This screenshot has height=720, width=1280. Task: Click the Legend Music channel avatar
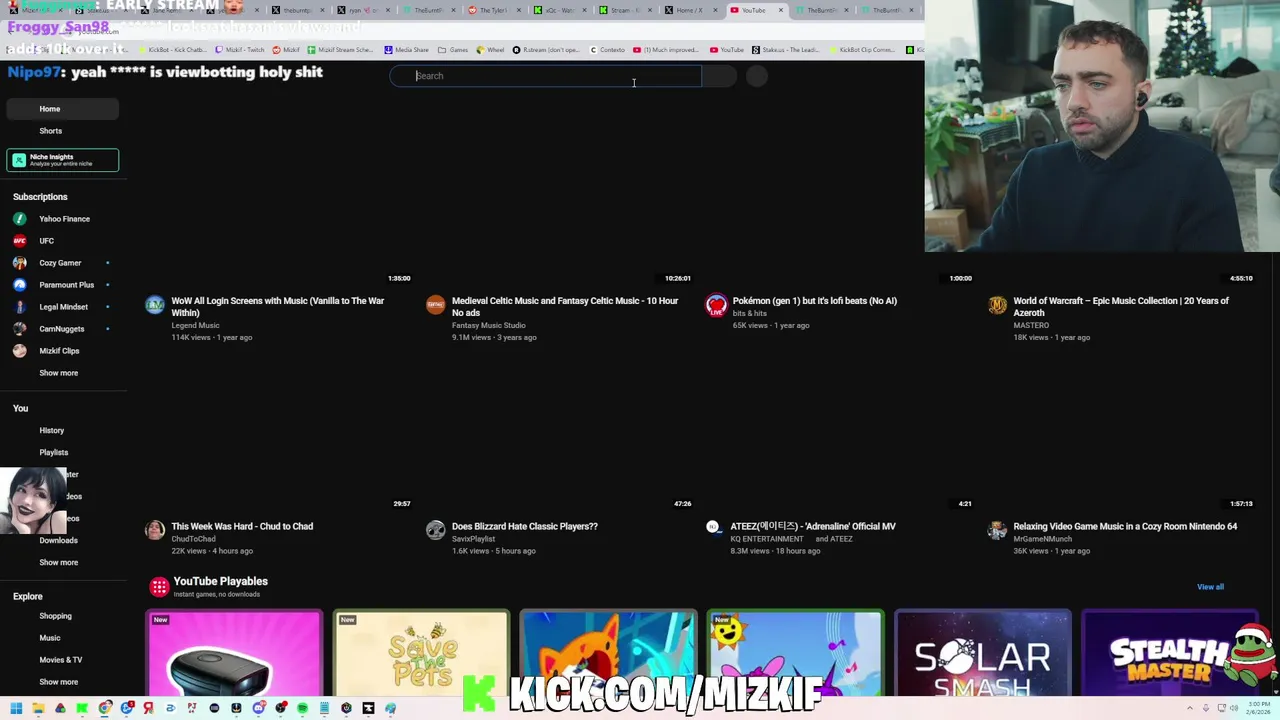coord(155,305)
